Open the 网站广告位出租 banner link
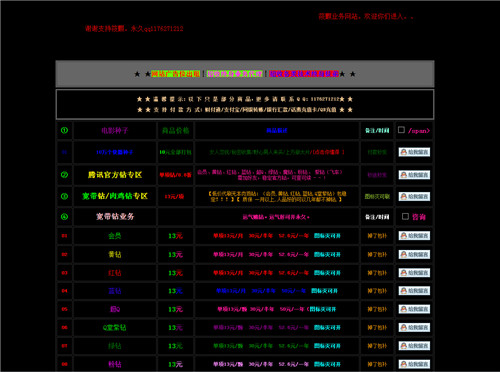Image resolution: width=500 pixels, height=372 pixels. (x=175, y=74)
